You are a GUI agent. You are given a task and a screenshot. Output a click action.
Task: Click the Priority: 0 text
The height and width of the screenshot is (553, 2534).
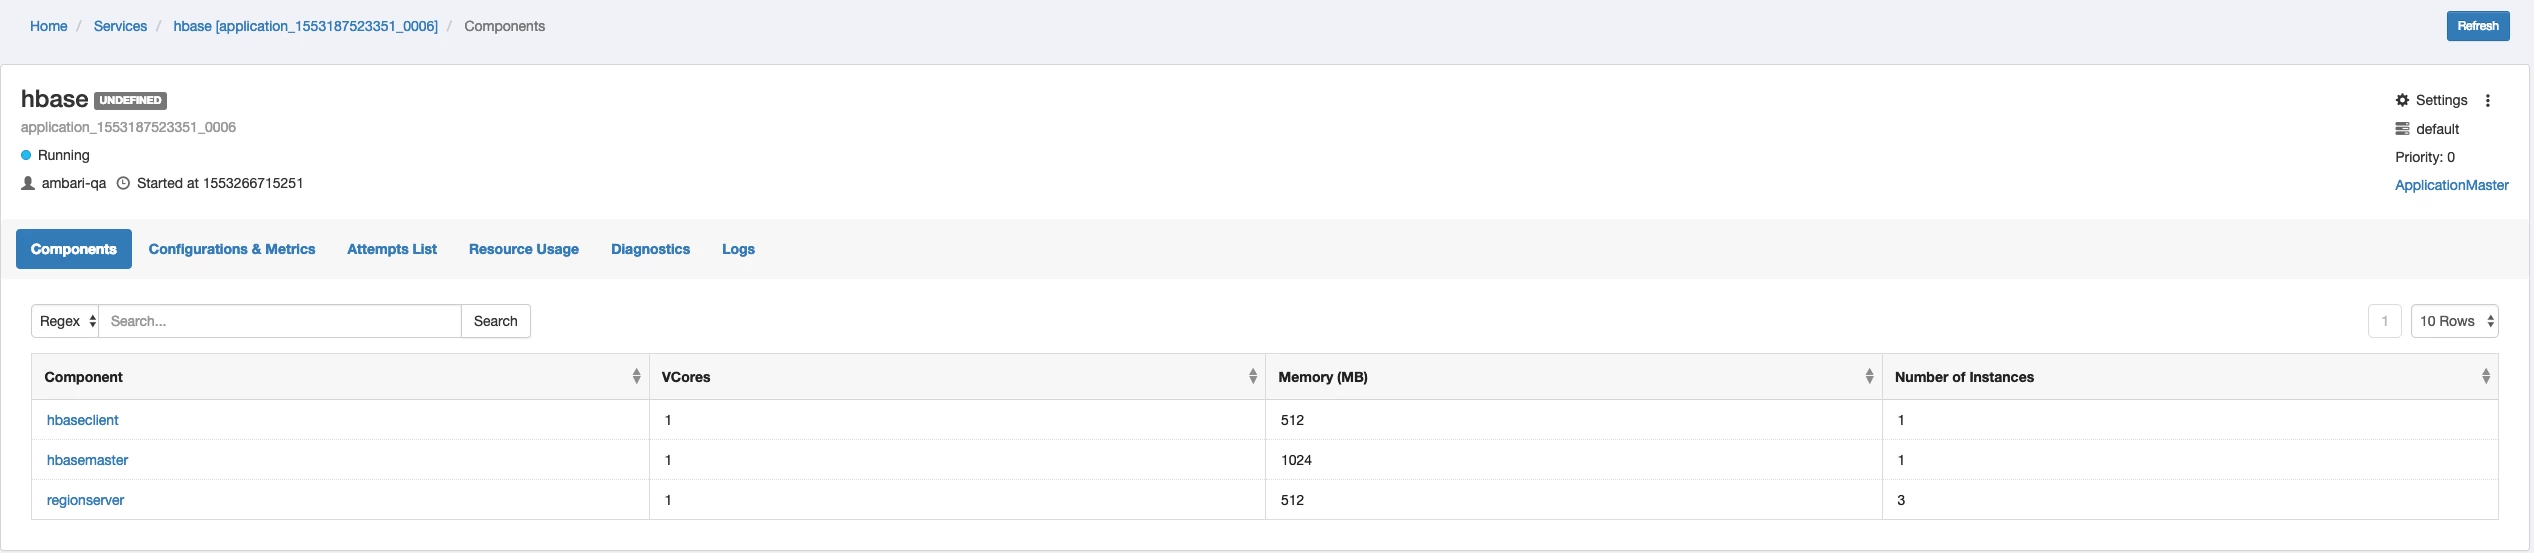(x=2425, y=157)
